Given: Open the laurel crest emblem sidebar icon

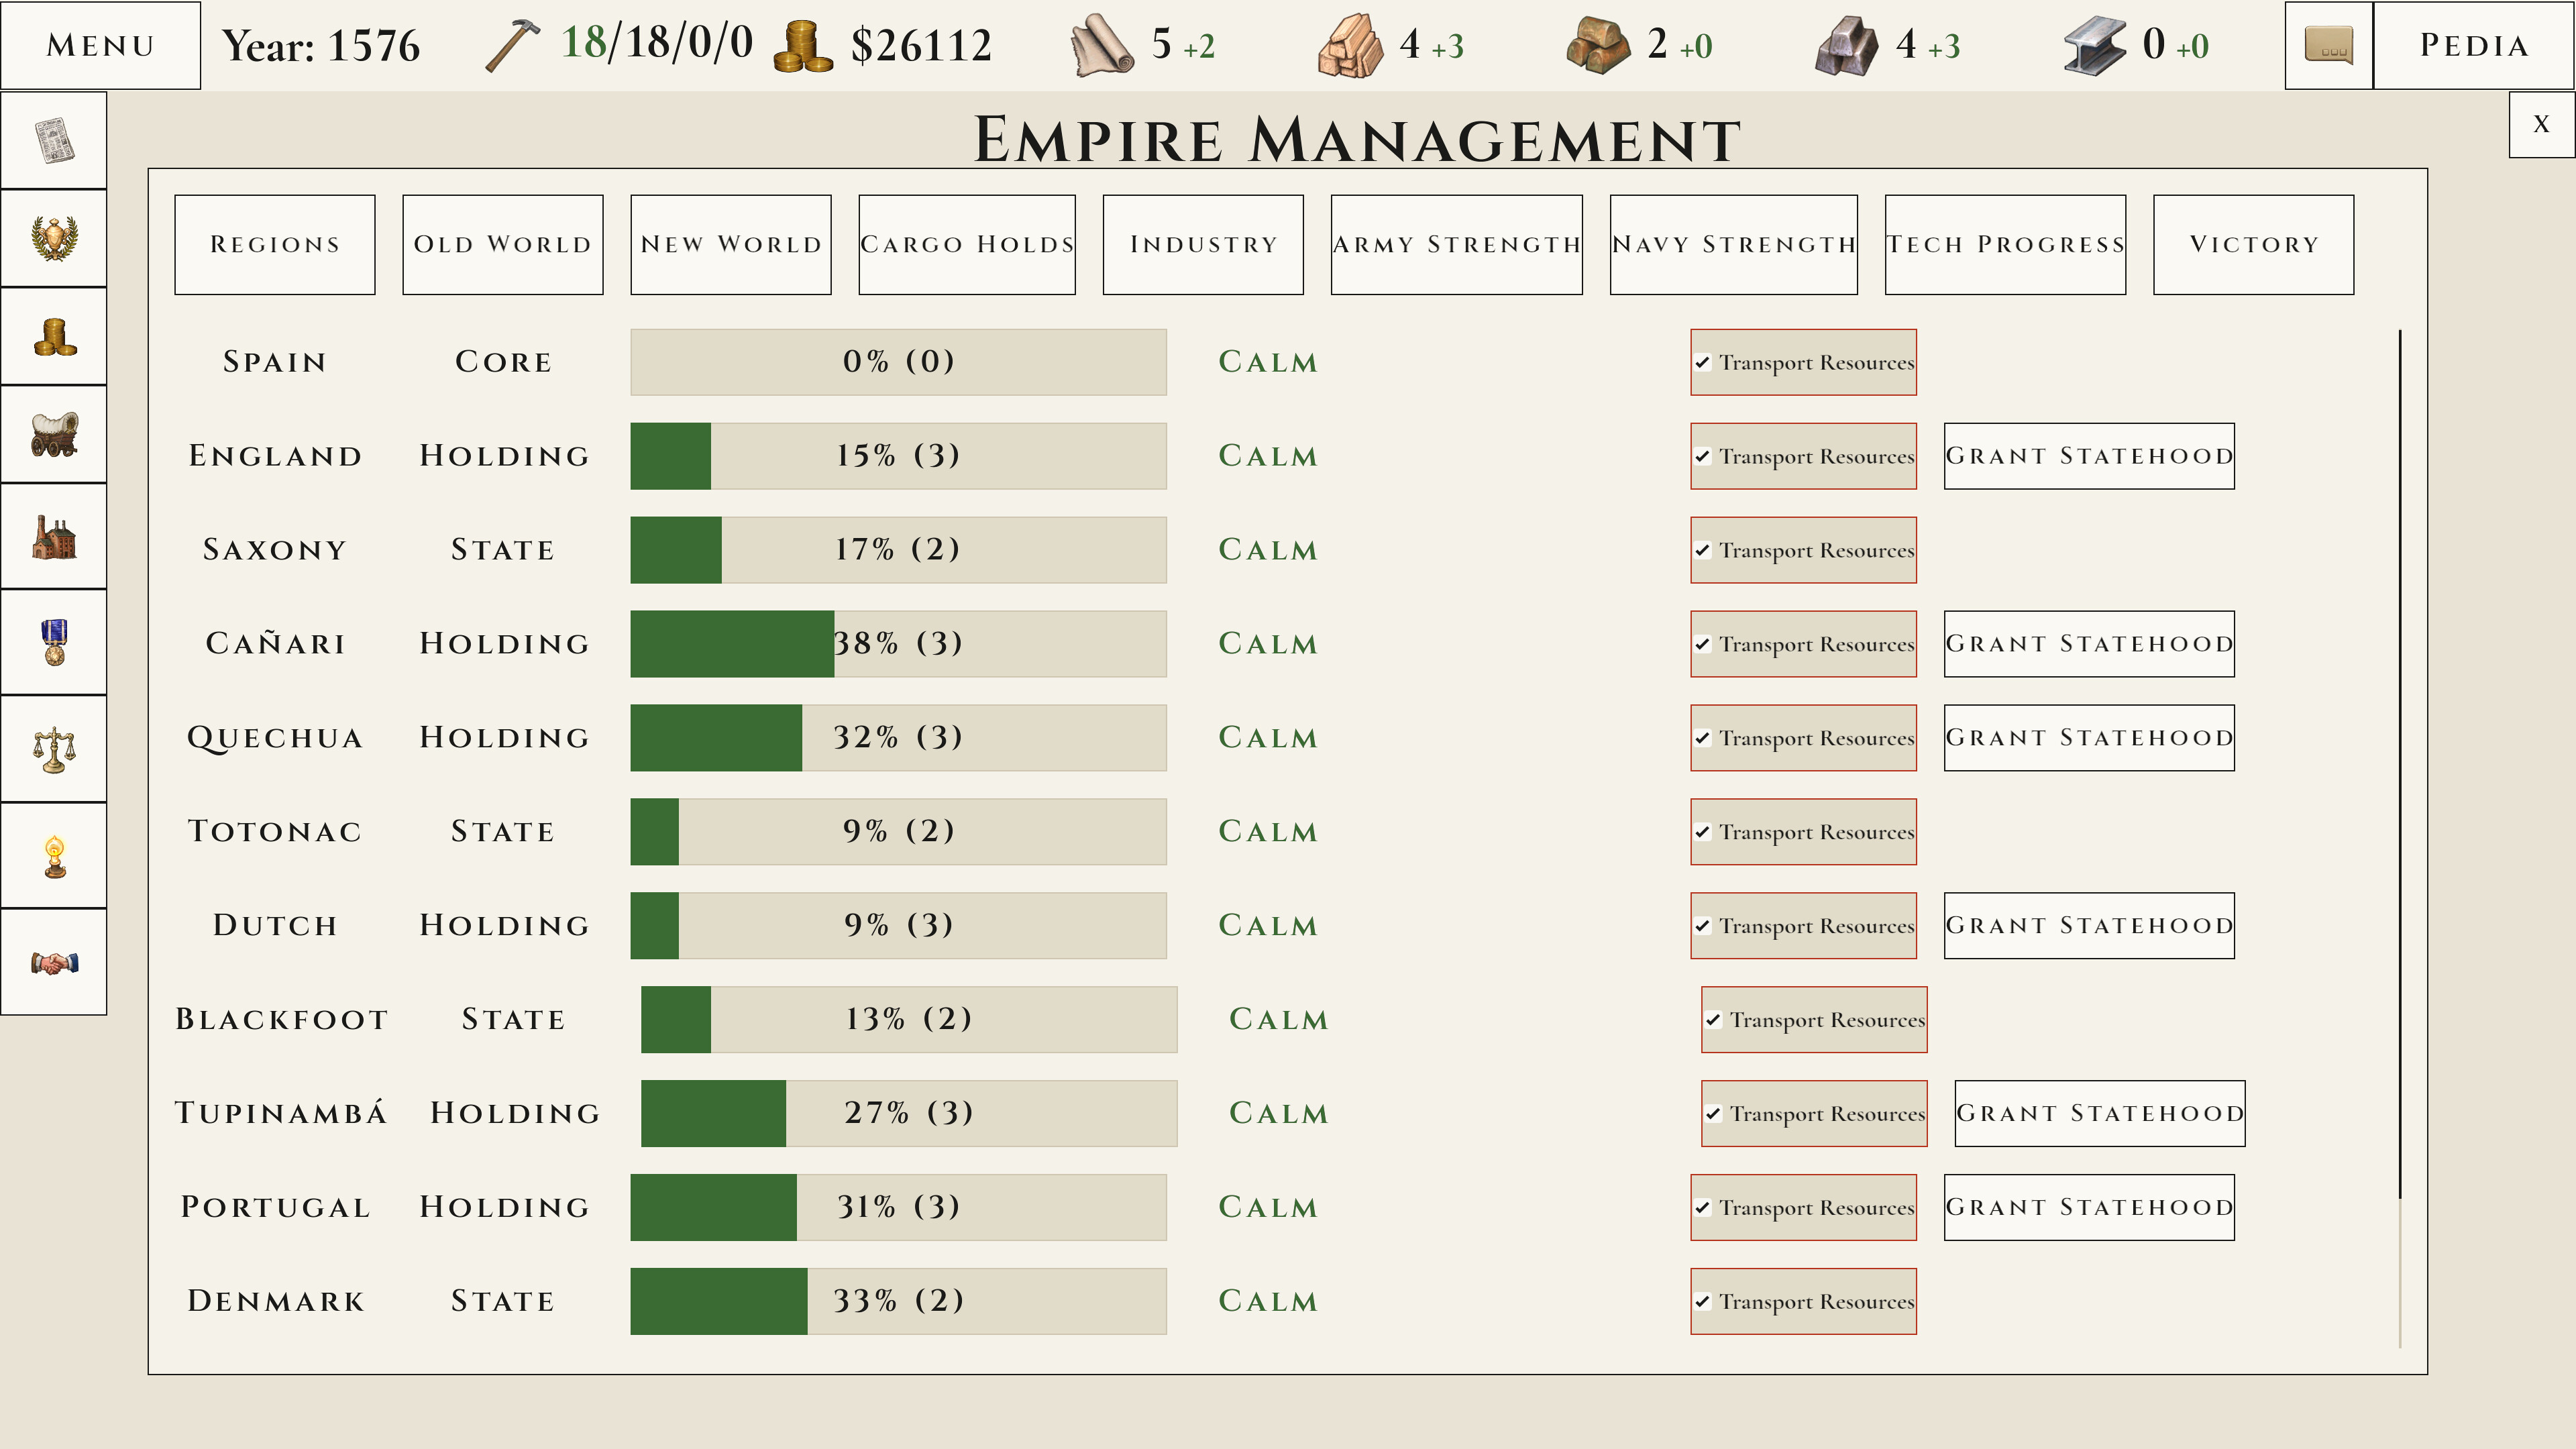Looking at the screenshot, I should tap(54, 238).
